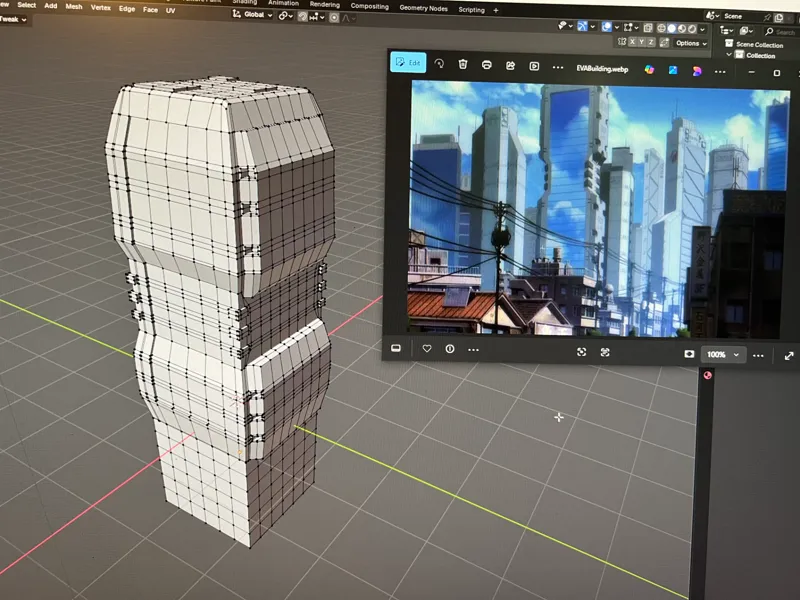Collapse the Collection in outliner

click(x=729, y=55)
